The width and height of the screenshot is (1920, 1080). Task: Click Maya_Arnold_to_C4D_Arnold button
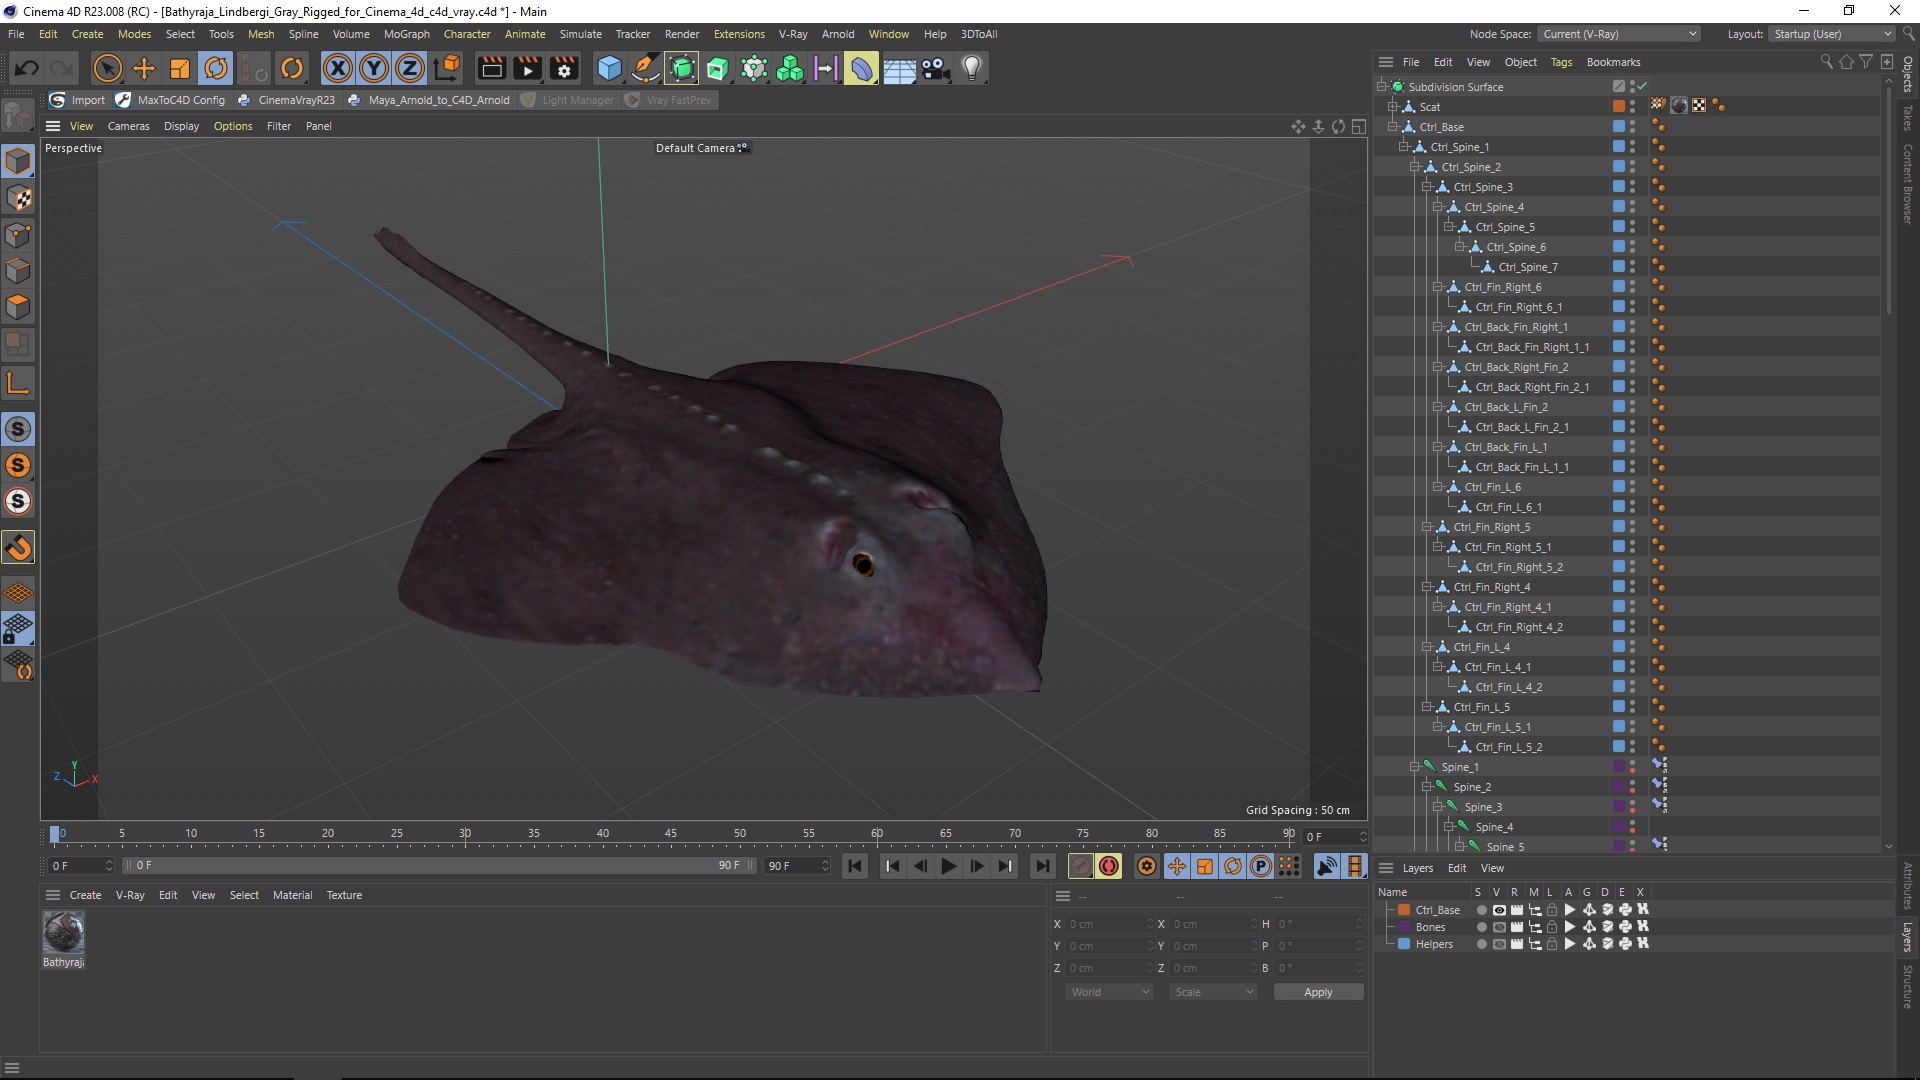(428, 100)
